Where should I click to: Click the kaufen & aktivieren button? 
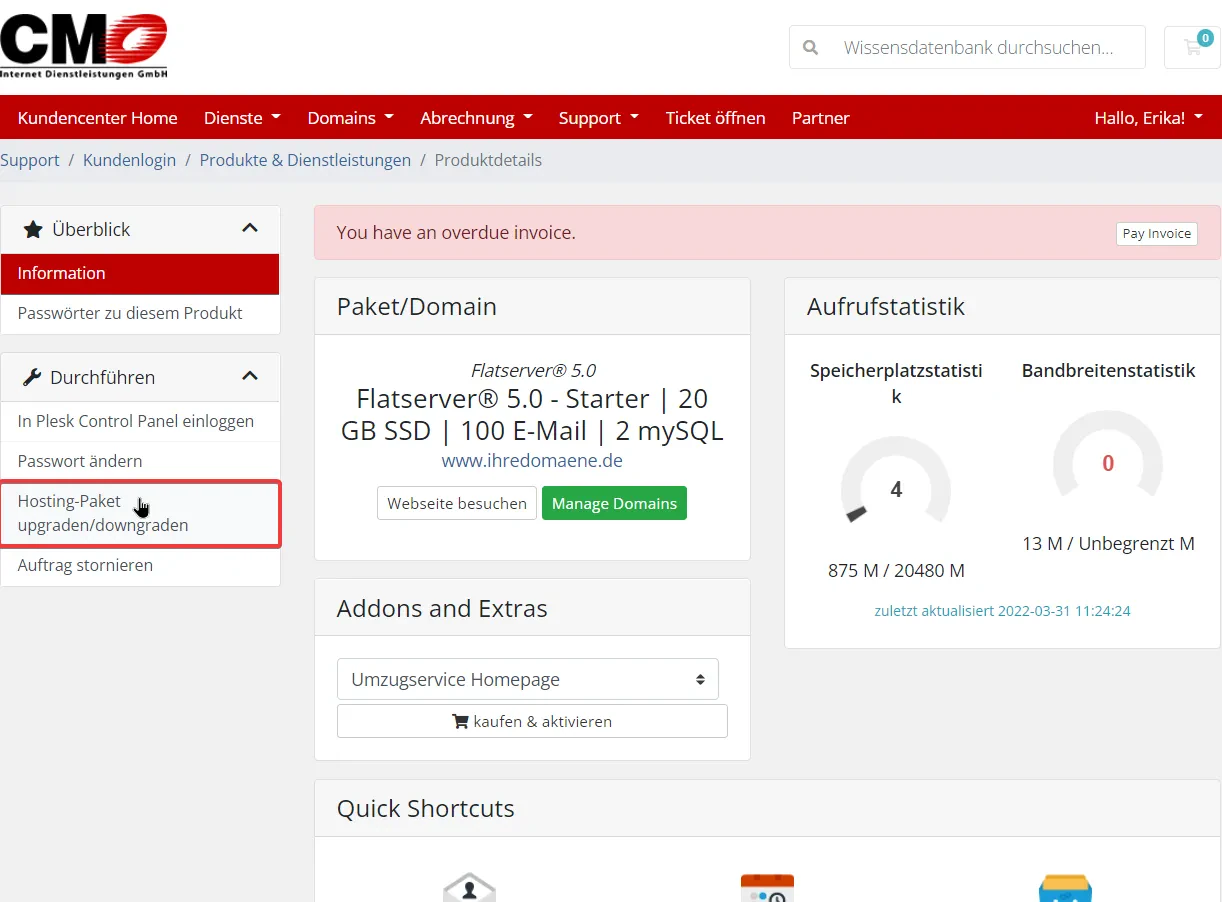[x=532, y=721]
